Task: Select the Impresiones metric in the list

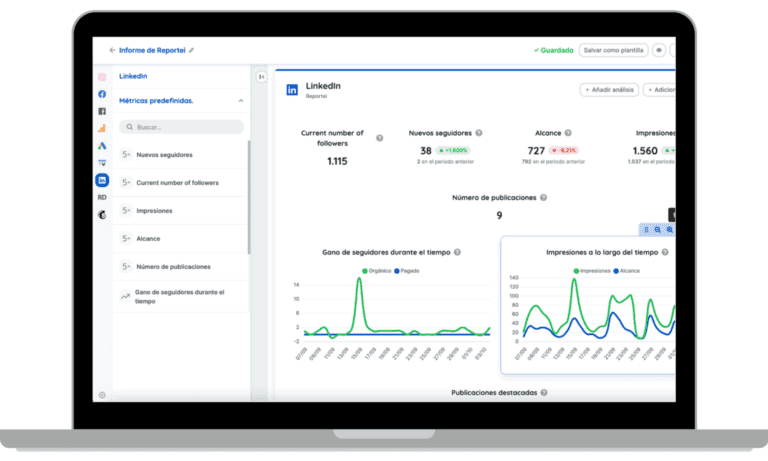Action: point(154,211)
